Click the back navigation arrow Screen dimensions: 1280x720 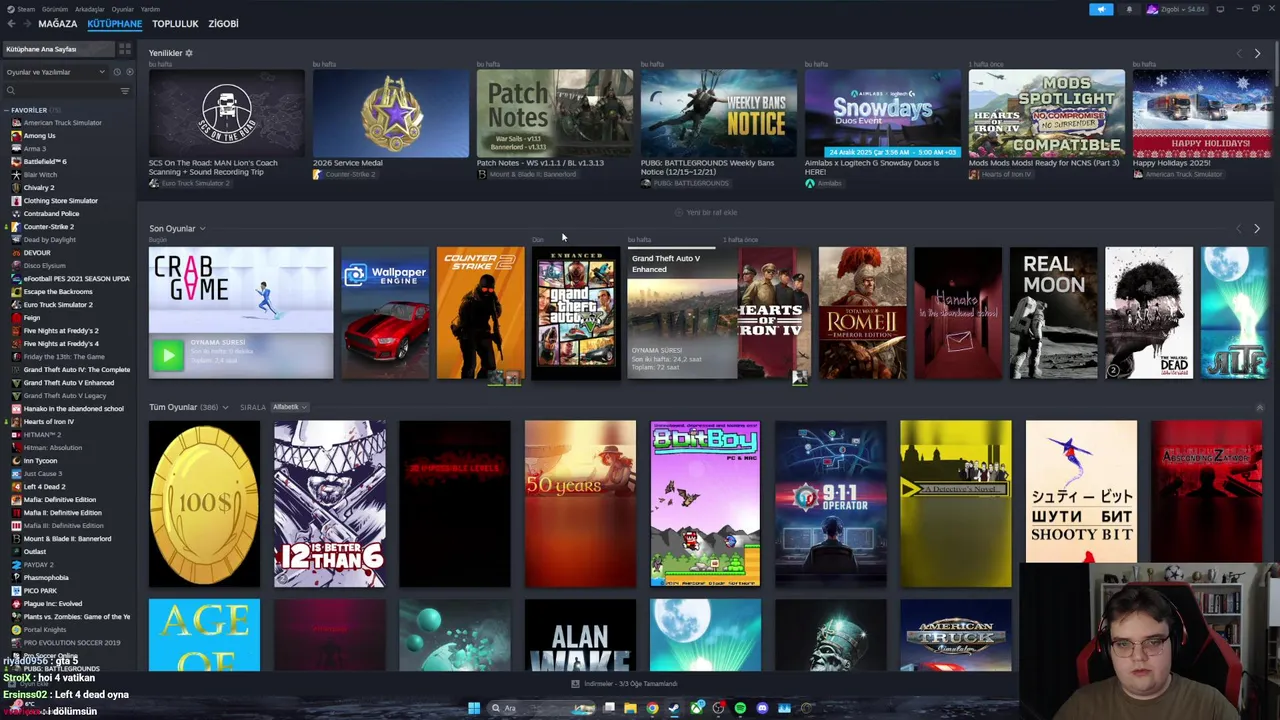pos(10,24)
